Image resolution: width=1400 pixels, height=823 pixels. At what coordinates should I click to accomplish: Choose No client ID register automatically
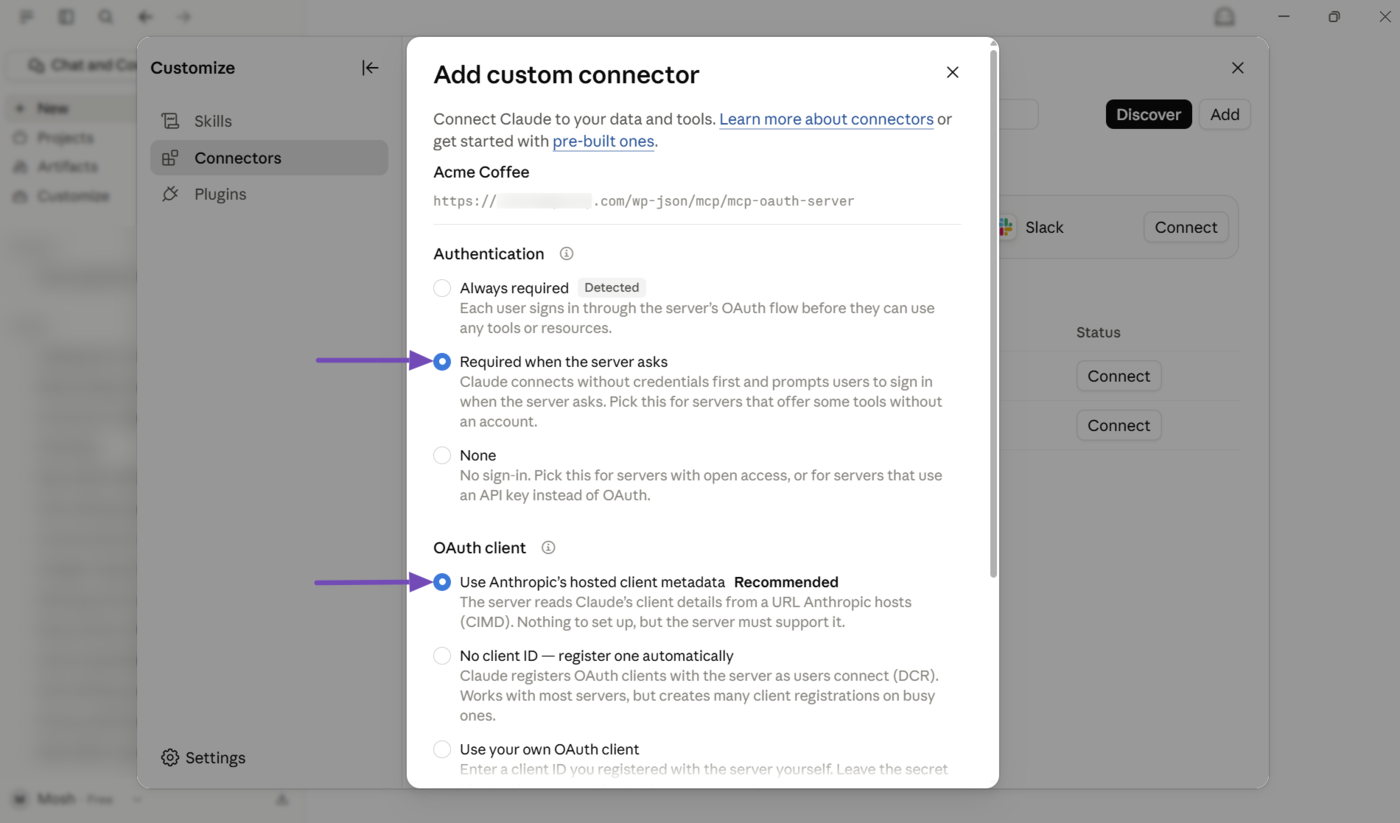pos(442,656)
